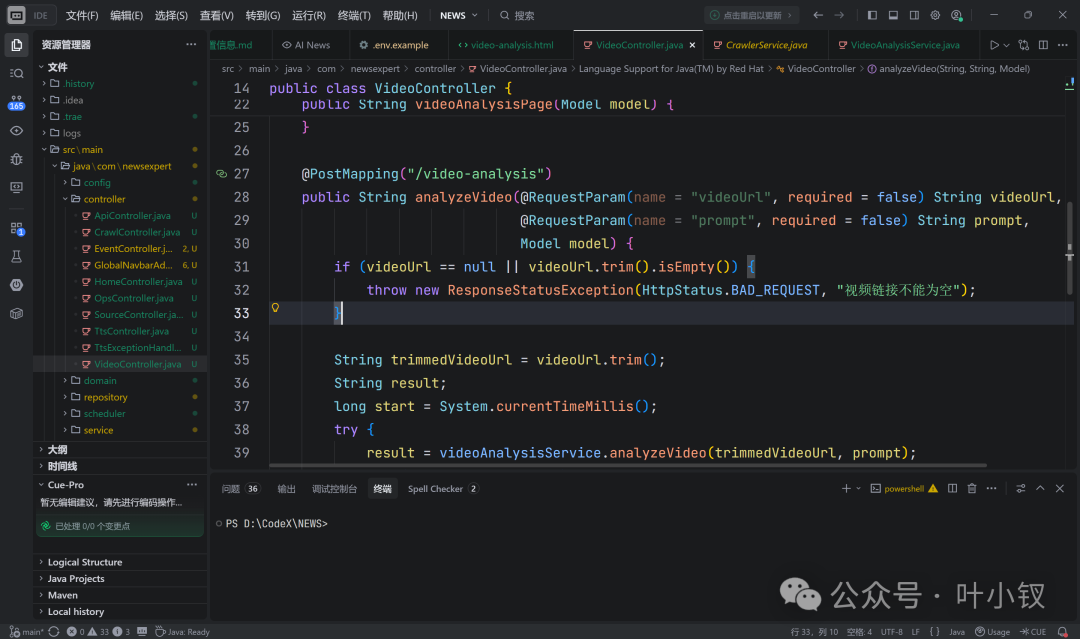The height and width of the screenshot is (639, 1080).
Task: Click 行 33, 列 10 cursor position
Action: (x=814, y=631)
